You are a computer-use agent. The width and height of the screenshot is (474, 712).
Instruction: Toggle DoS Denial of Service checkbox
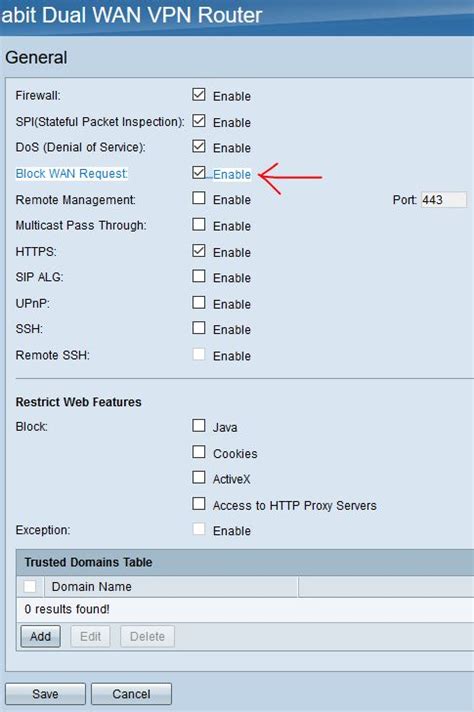click(x=199, y=146)
